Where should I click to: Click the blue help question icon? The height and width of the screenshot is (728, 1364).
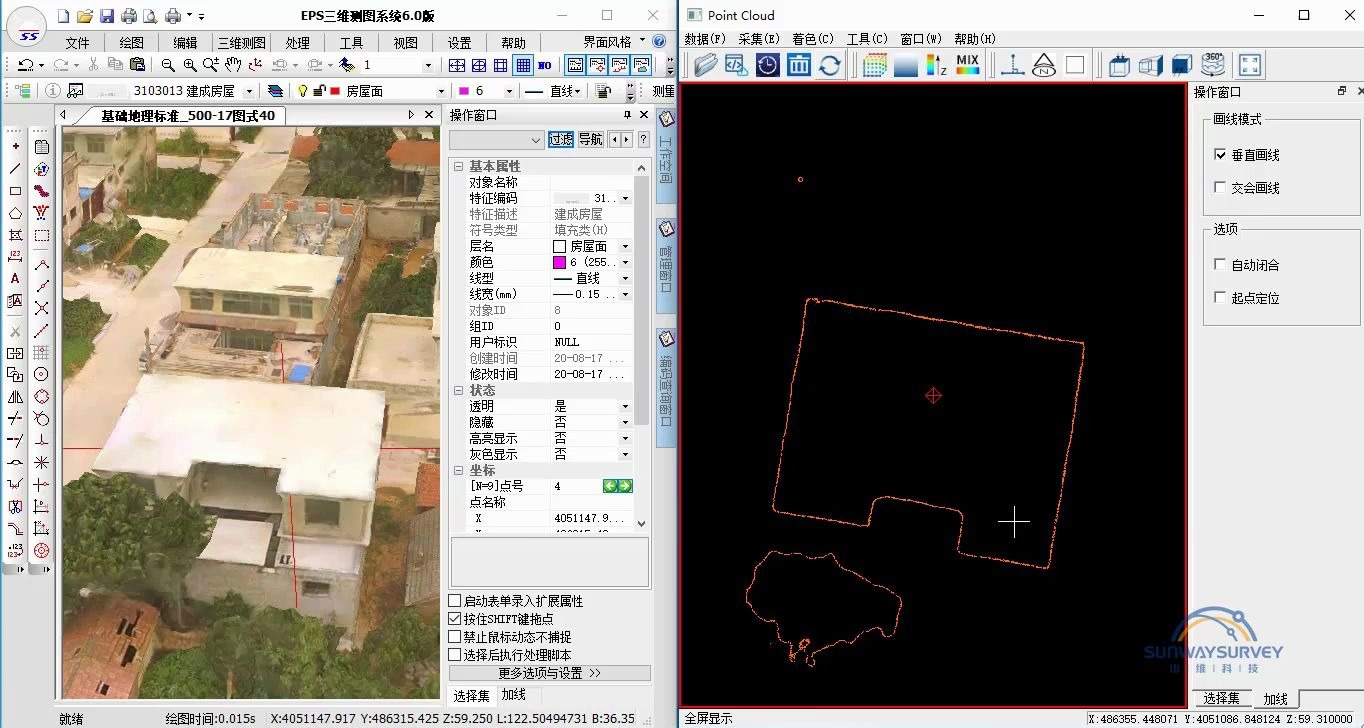[x=659, y=42]
